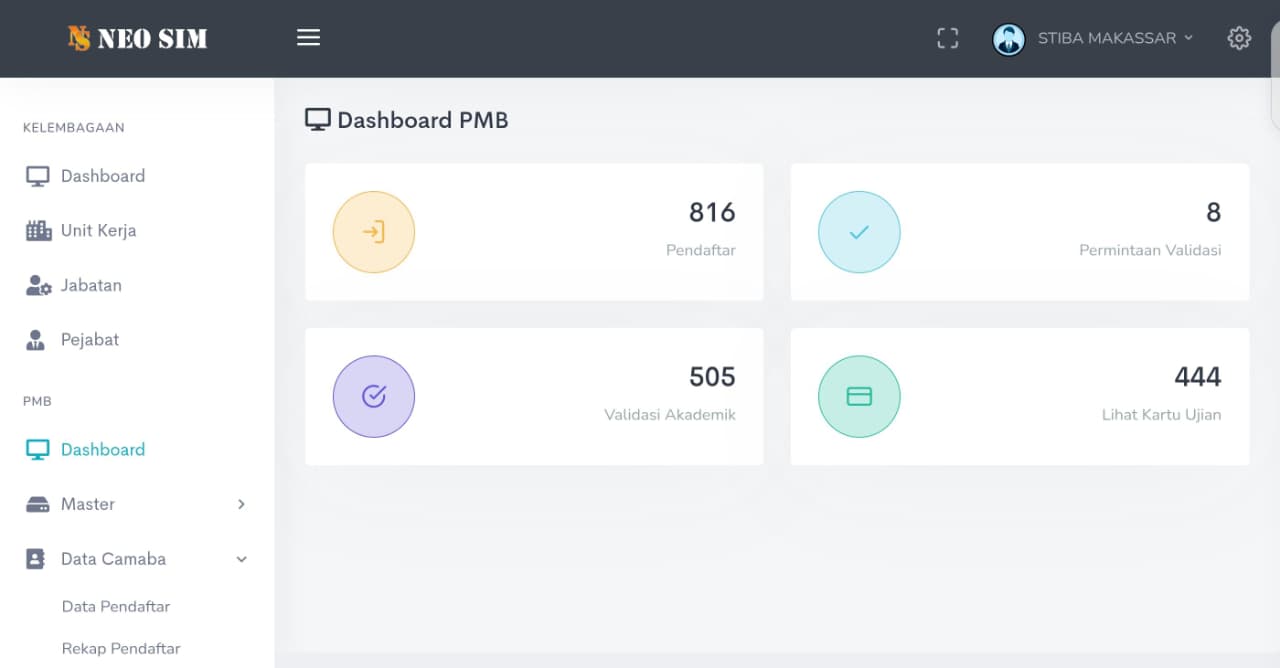Click the 816 Pendaftar statistics card

click(534, 232)
